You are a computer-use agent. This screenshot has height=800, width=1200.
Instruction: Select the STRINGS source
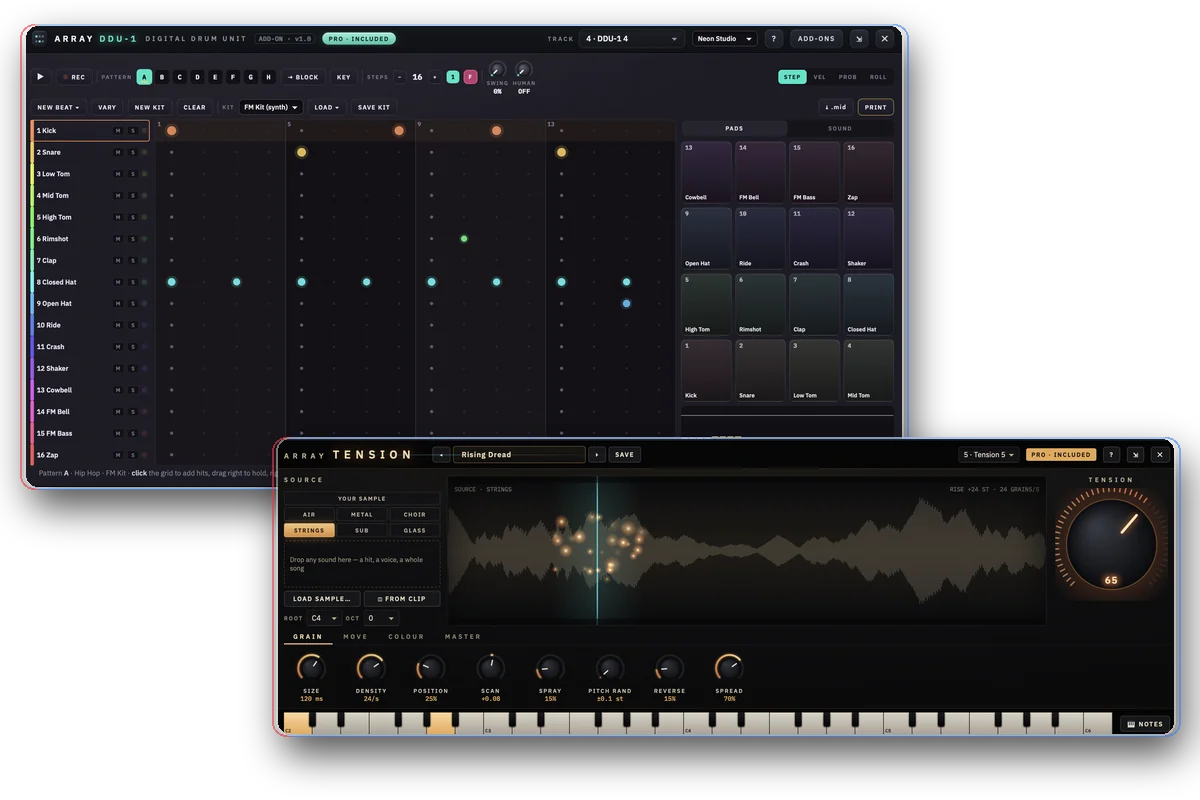309,530
